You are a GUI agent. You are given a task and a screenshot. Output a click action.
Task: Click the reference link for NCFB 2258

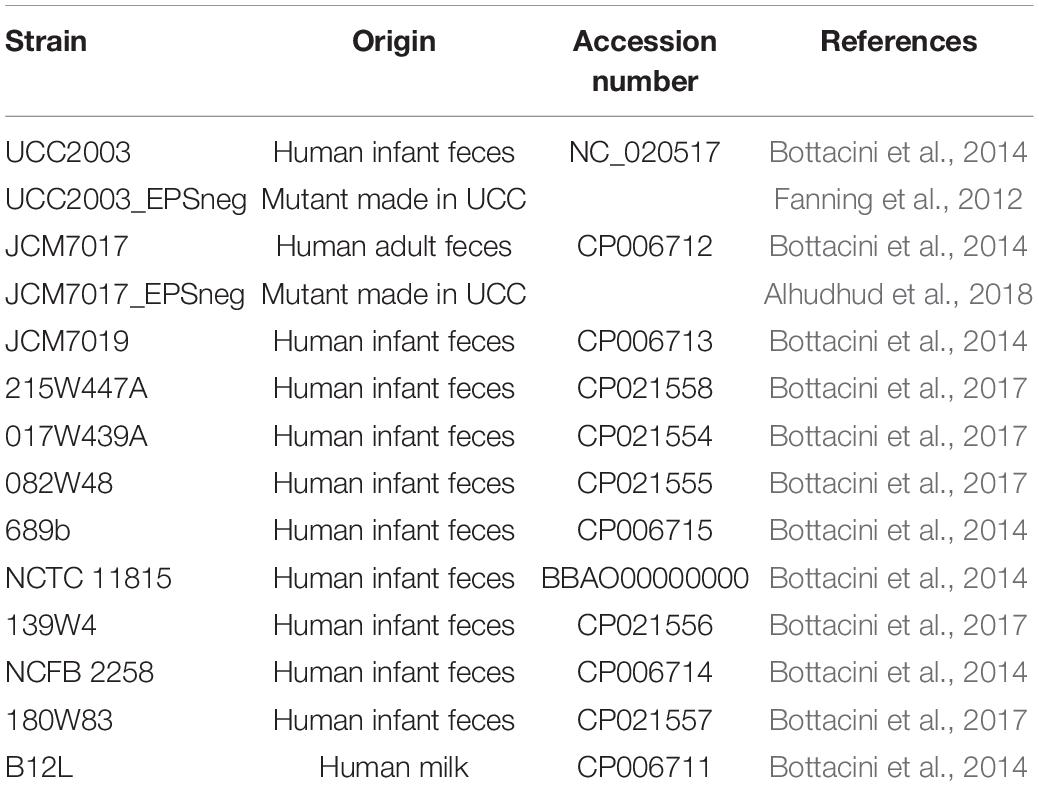pyautogui.click(x=898, y=671)
